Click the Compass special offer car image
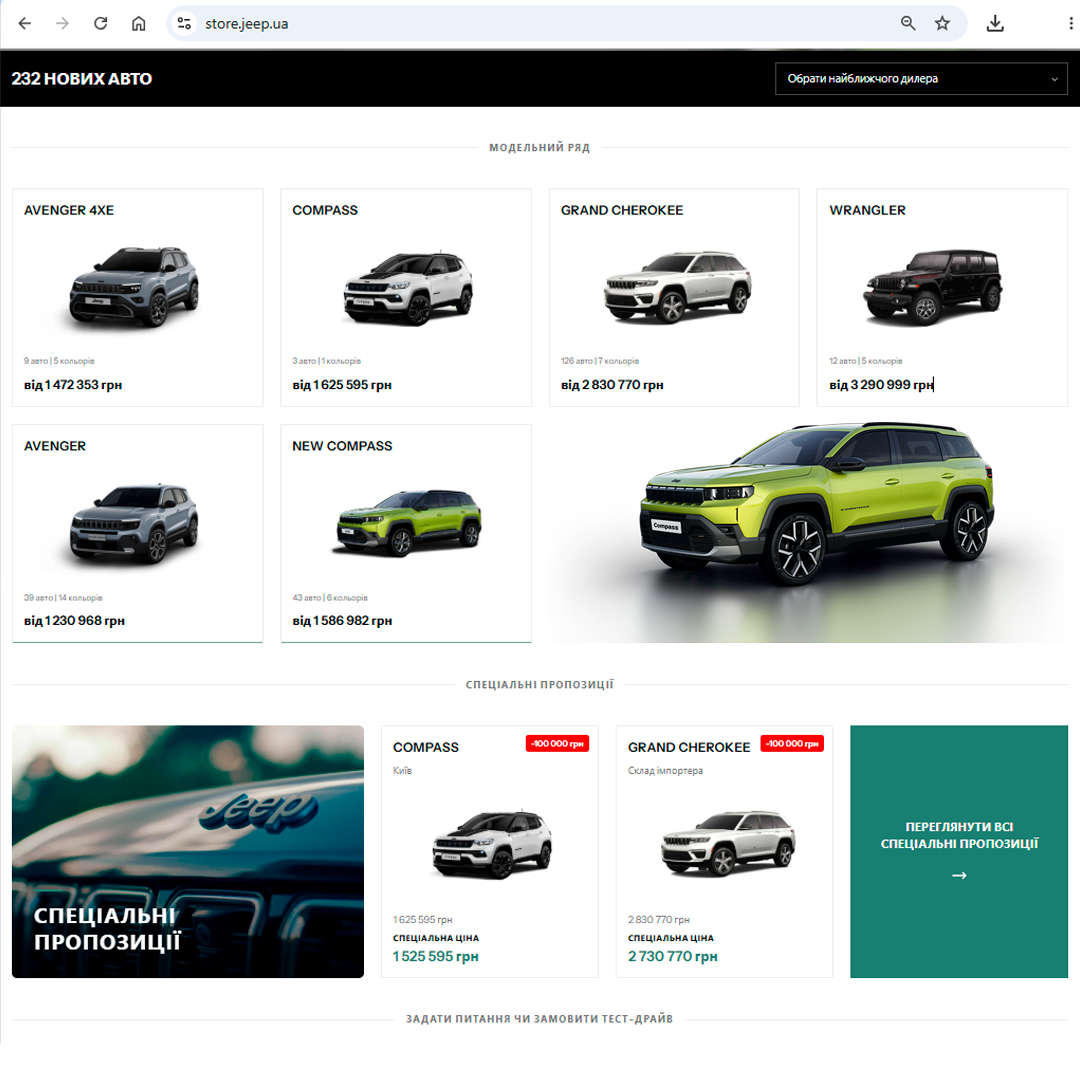 (492, 844)
